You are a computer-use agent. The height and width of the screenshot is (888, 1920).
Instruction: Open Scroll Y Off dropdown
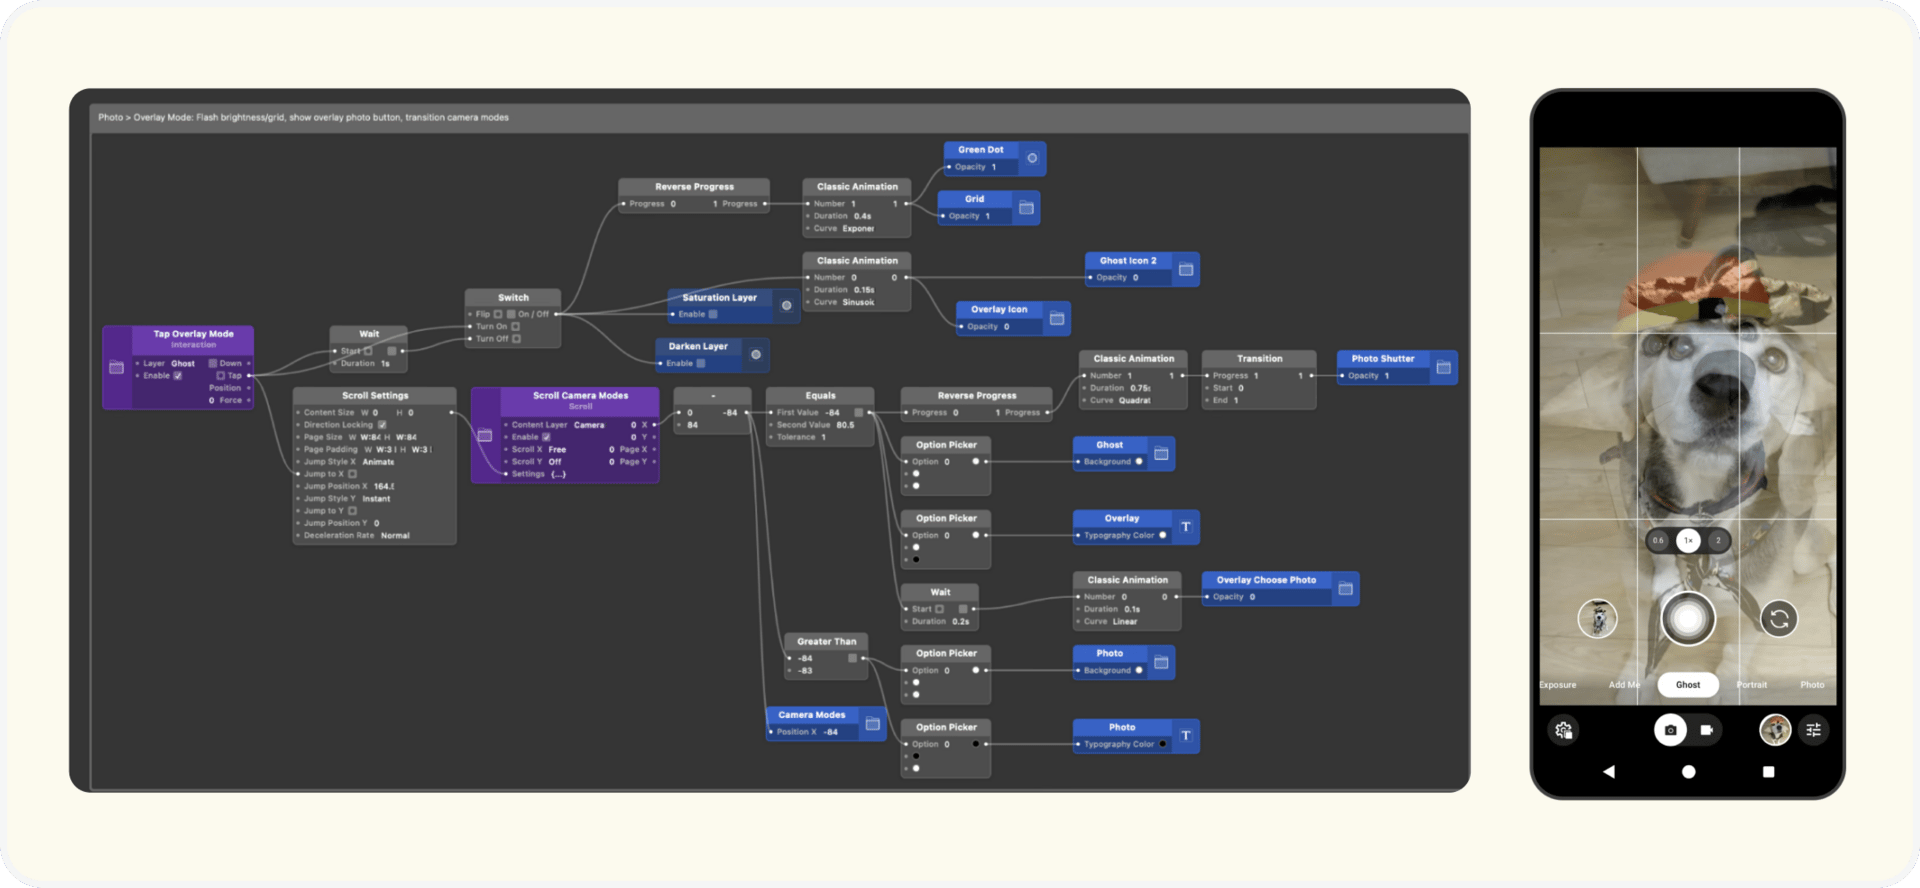coord(555,462)
